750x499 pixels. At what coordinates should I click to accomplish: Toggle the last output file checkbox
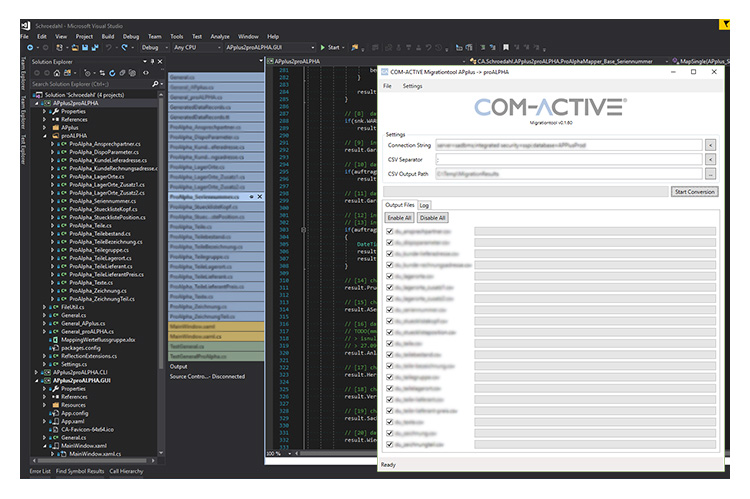[389, 444]
